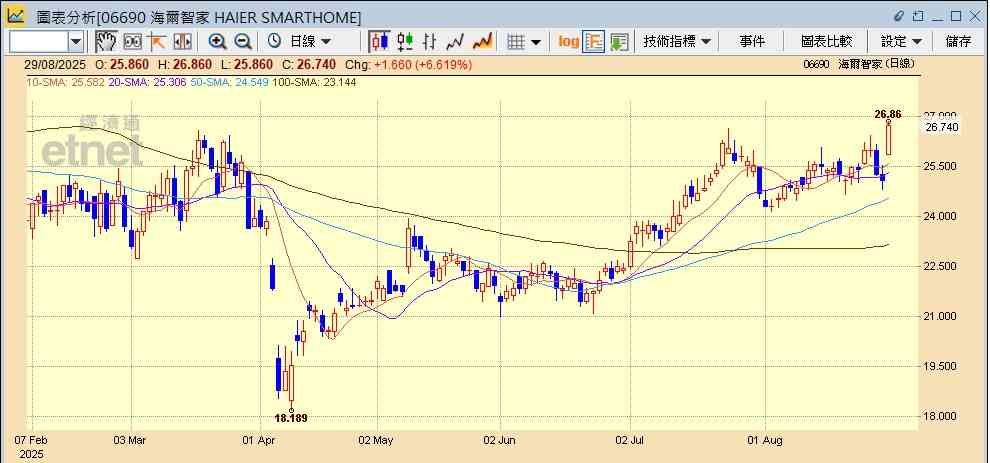Click the 50-SMA: 24.549 legend label

[x=229, y=82]
